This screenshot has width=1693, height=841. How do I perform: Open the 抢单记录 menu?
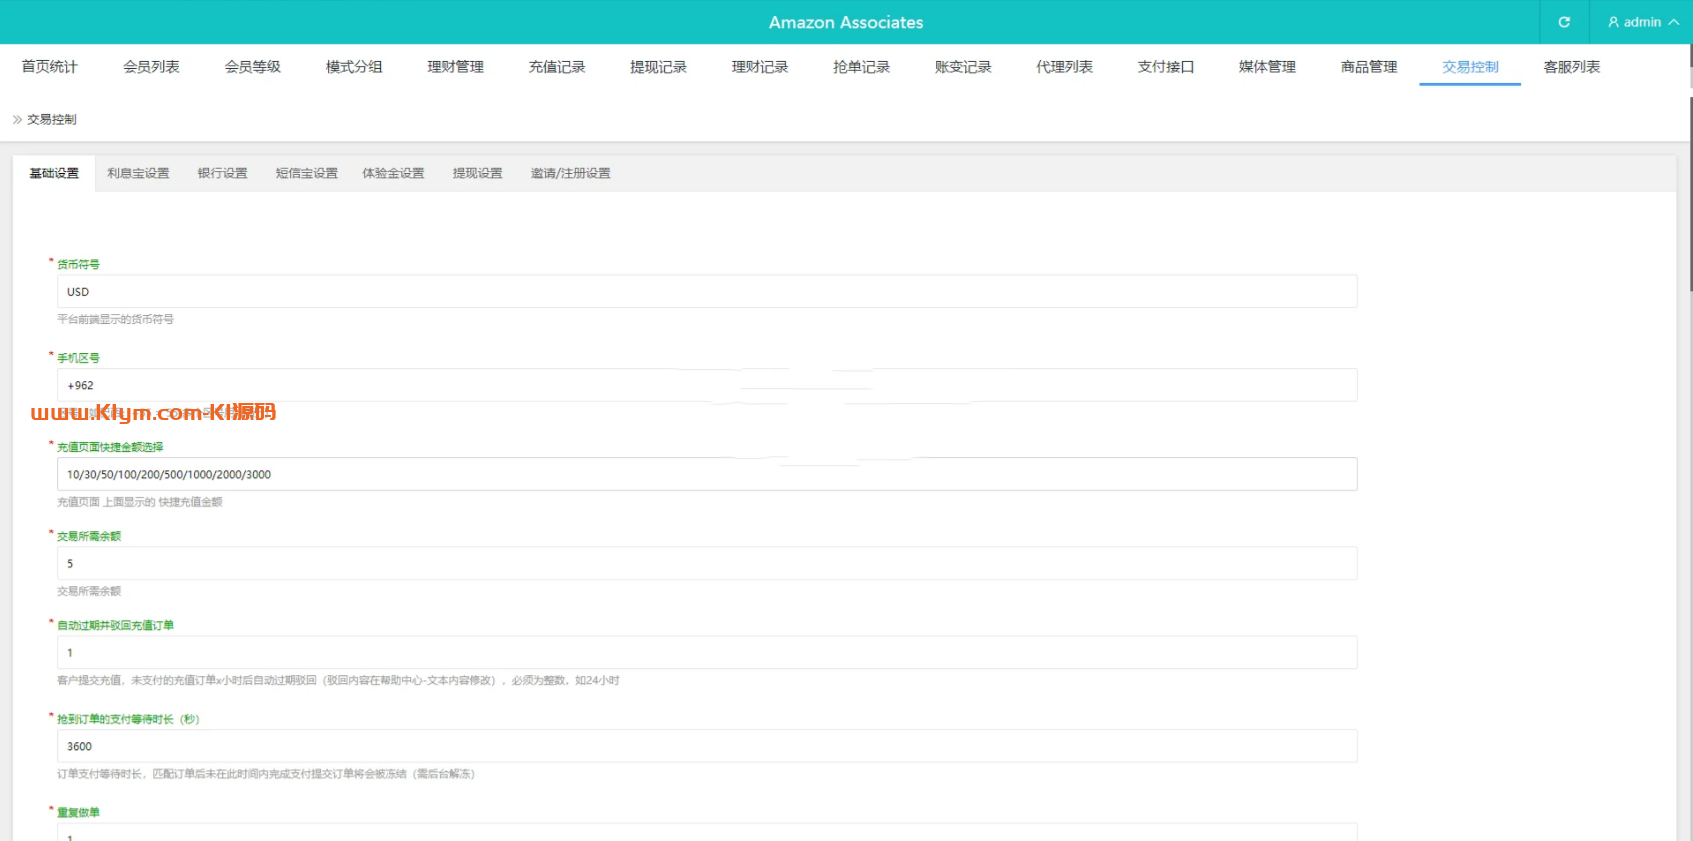[861, 67]
